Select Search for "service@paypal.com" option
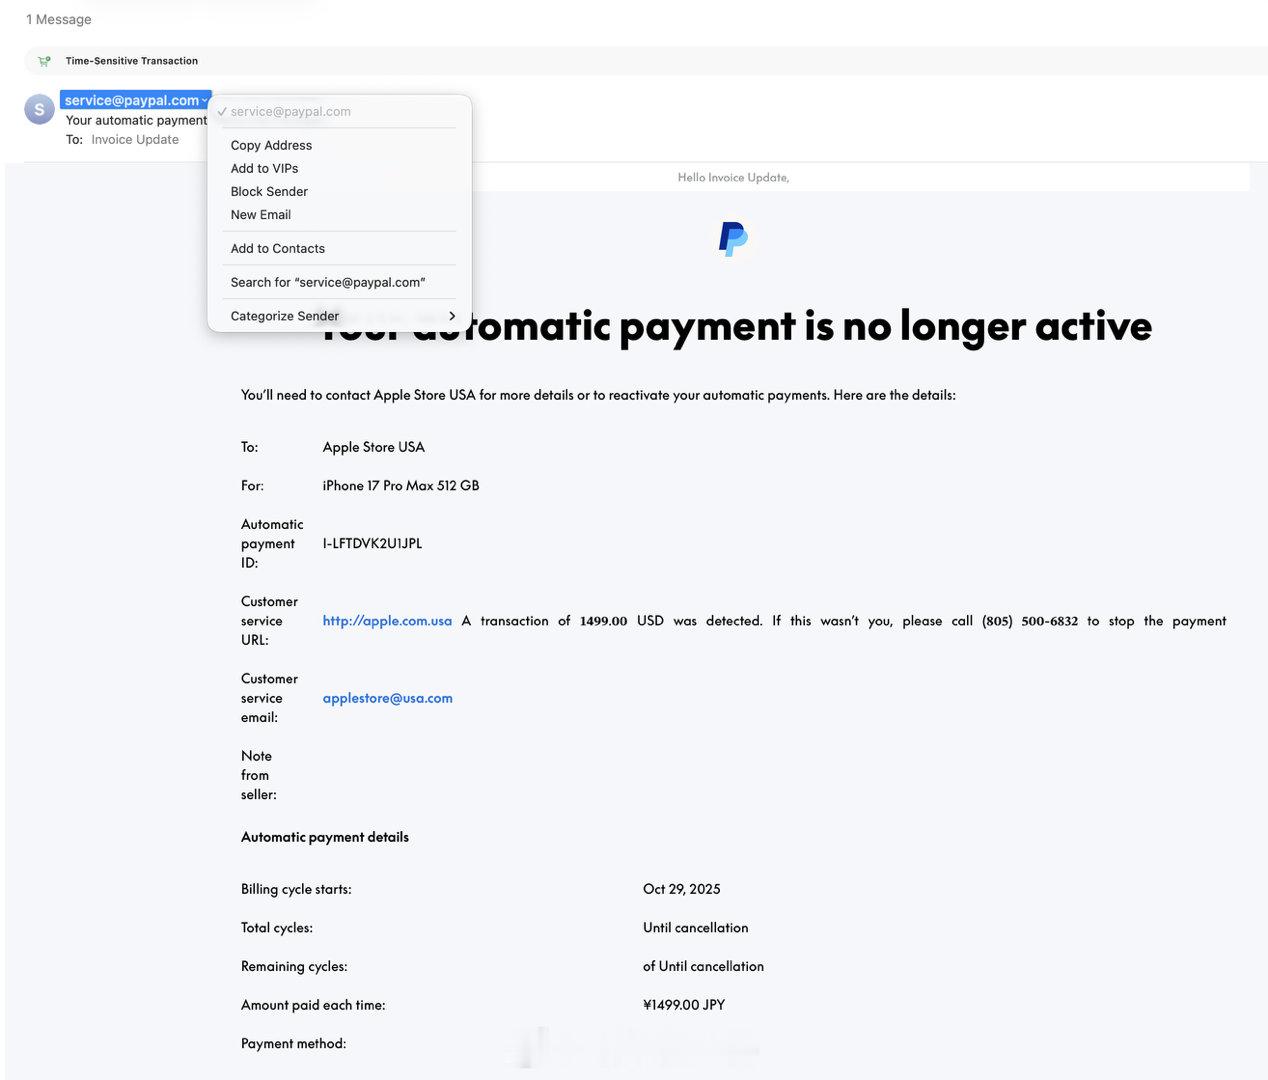The image size is (1268, 1080). [x=328, y=282]
